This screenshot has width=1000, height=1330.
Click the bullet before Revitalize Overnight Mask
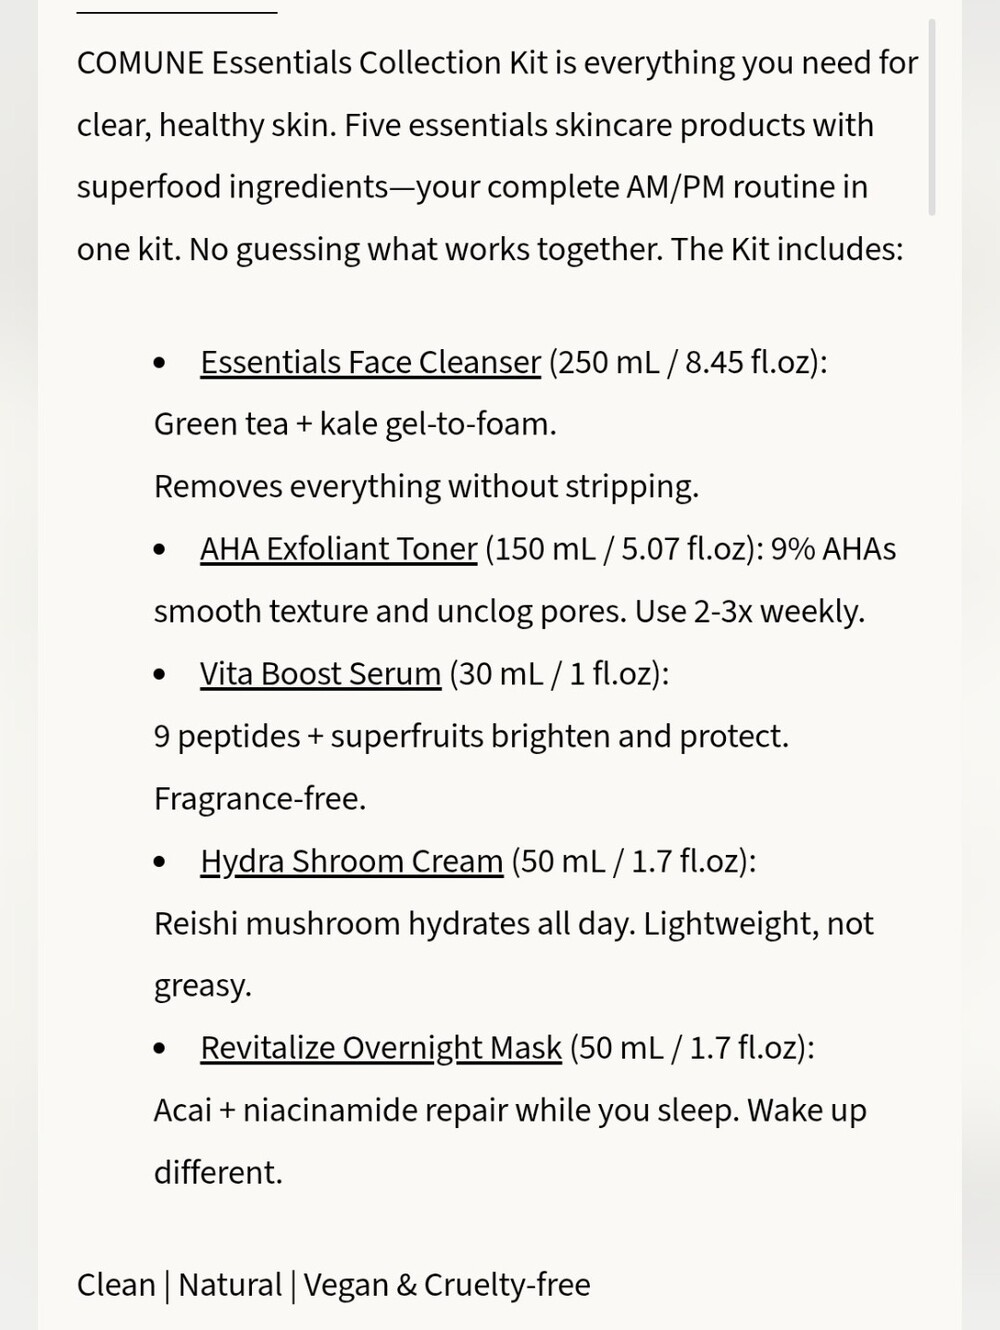pos(160,1049)
